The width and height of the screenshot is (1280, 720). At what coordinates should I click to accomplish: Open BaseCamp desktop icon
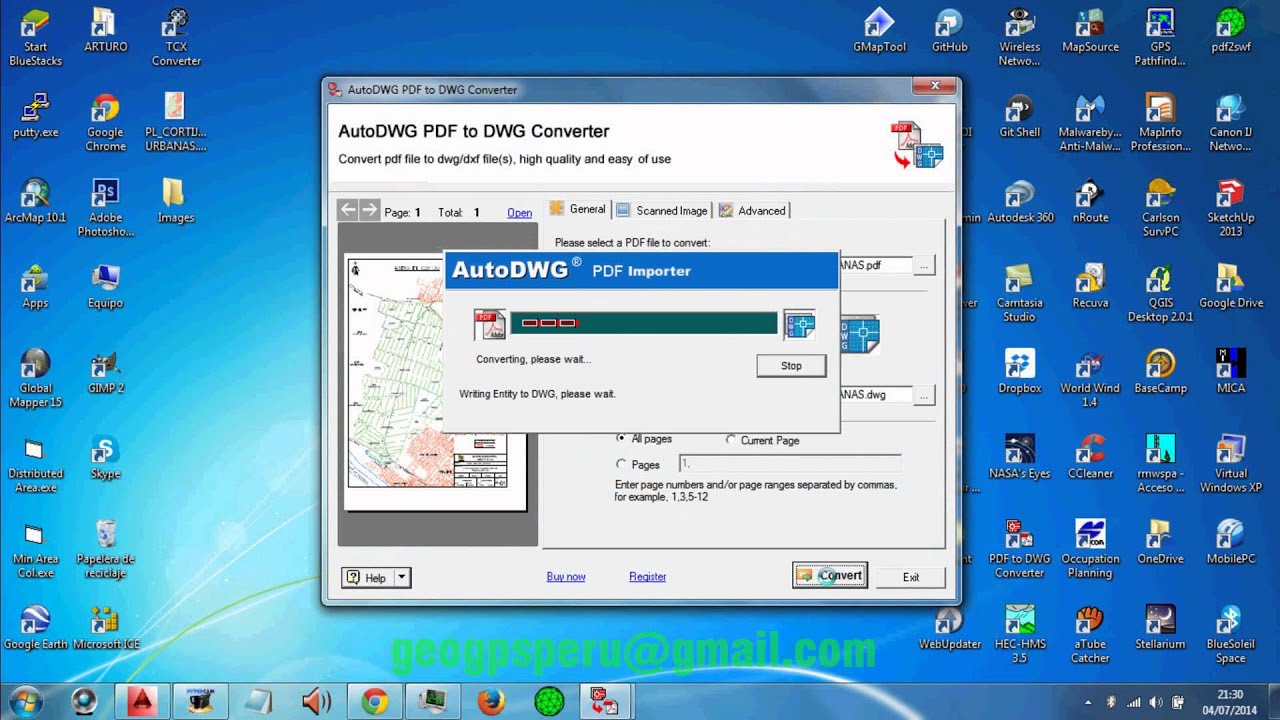pyautogui.click(x=1160, y=372)
